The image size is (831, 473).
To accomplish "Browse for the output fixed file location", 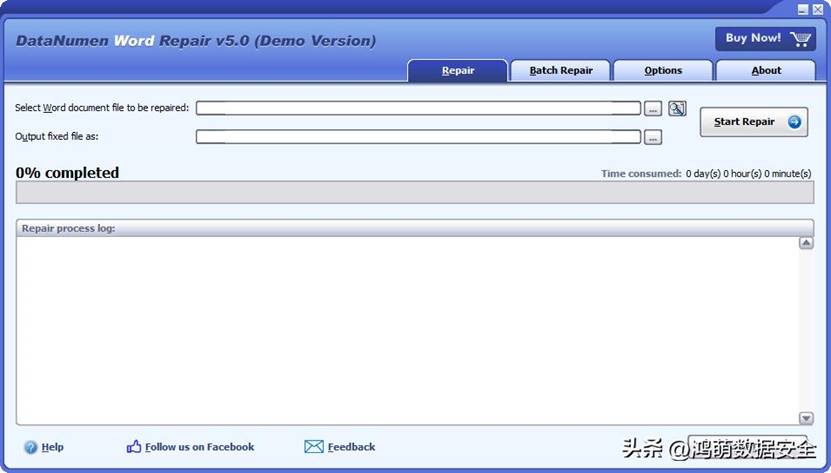I will pos(653,137).
